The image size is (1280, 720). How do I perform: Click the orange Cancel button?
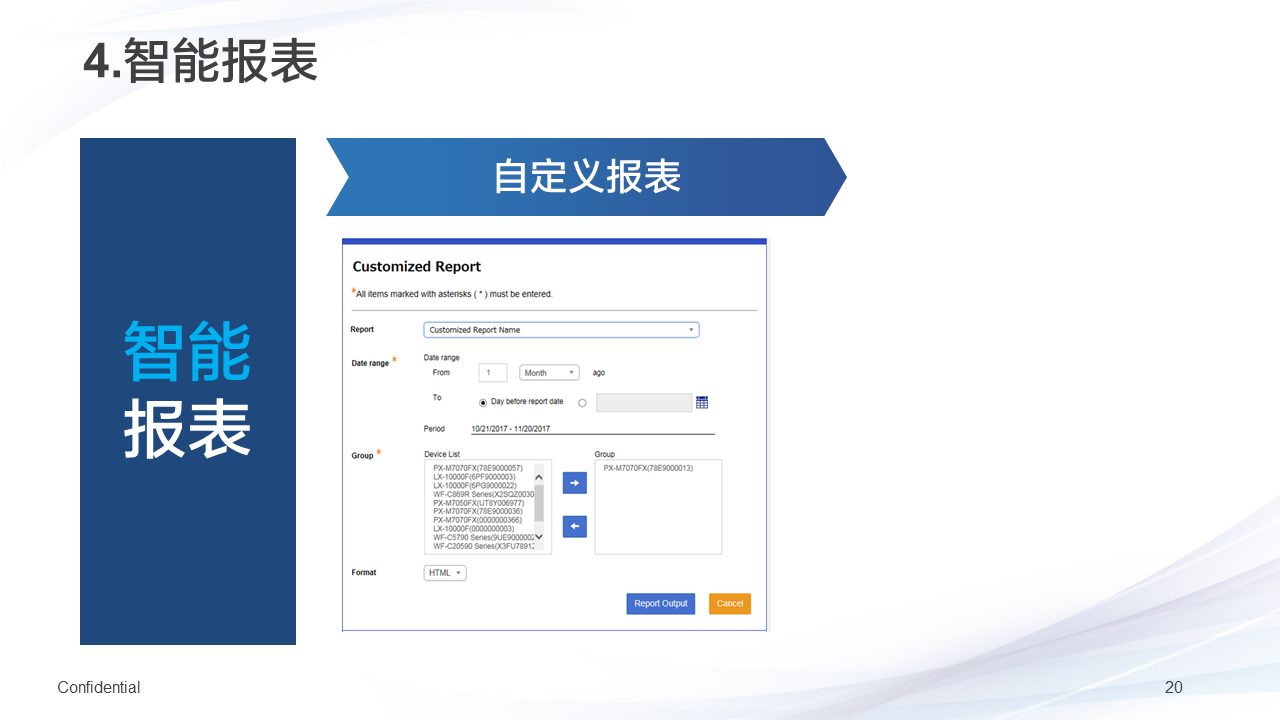click(729, 604)
